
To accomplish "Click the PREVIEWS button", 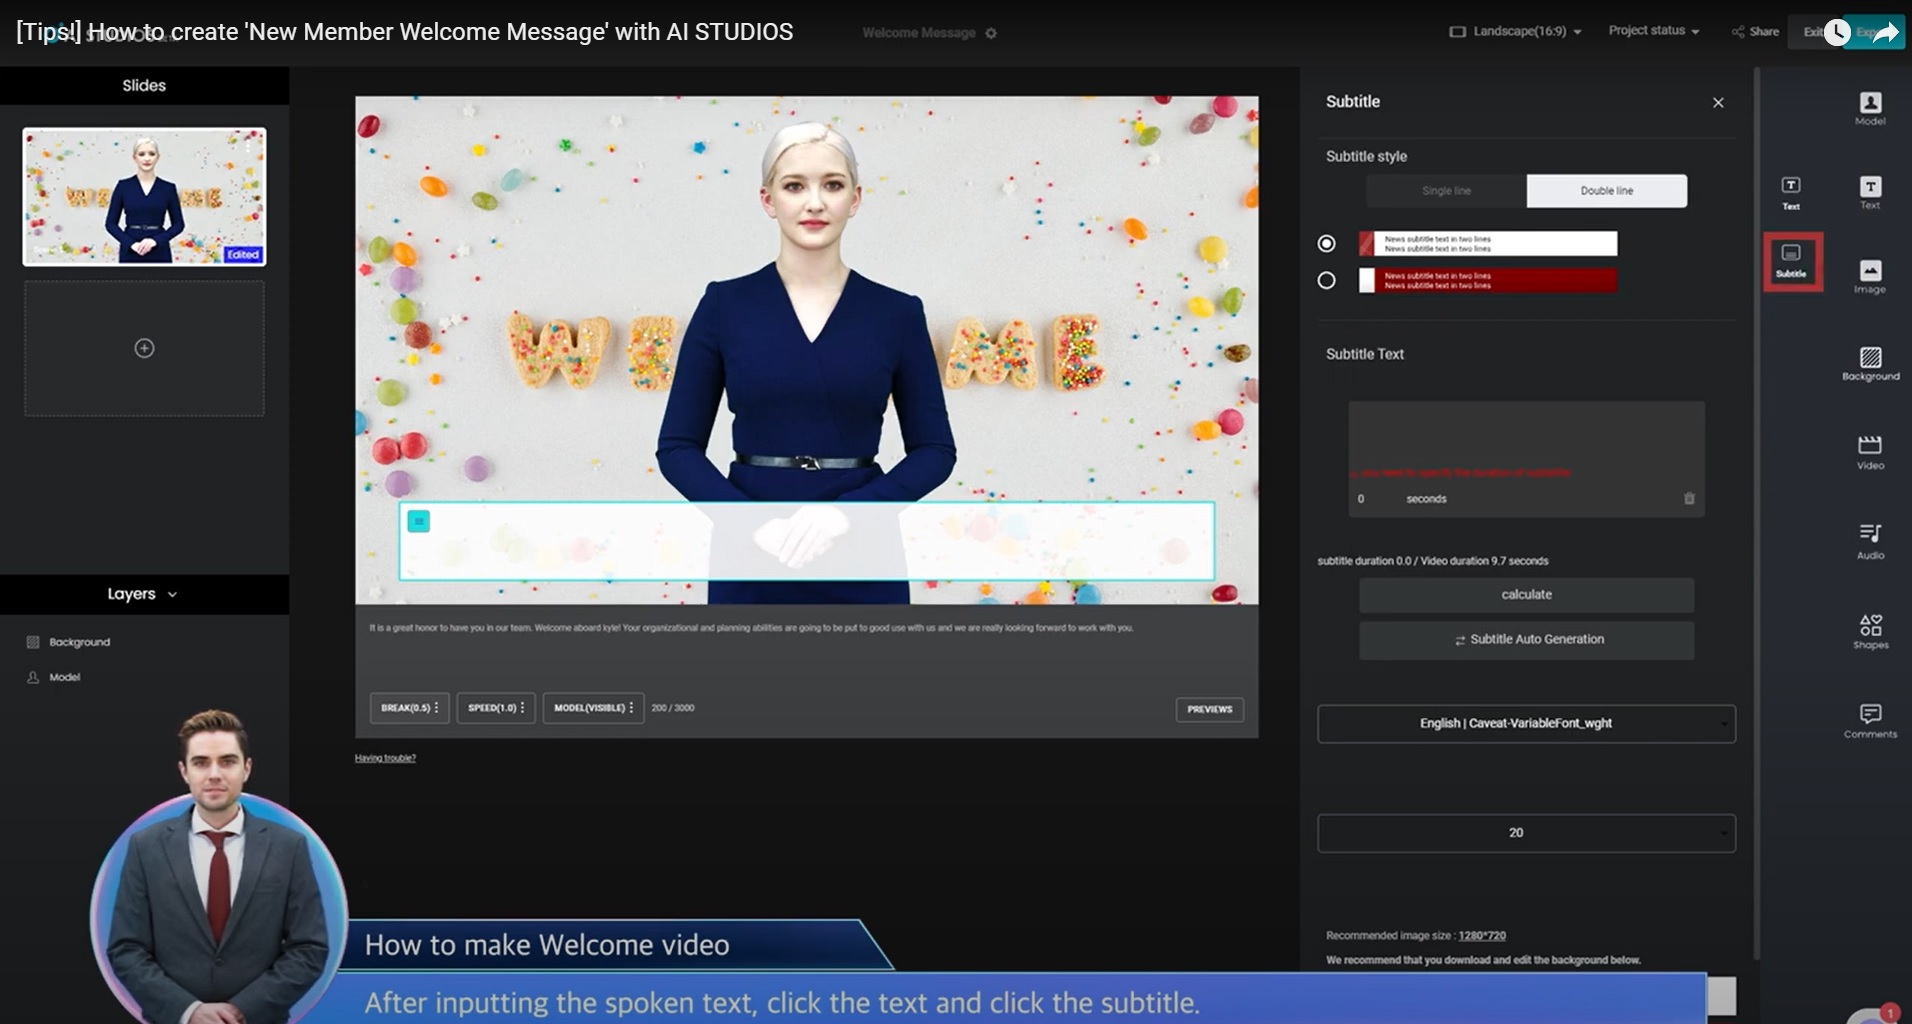I will point(1209,709).
